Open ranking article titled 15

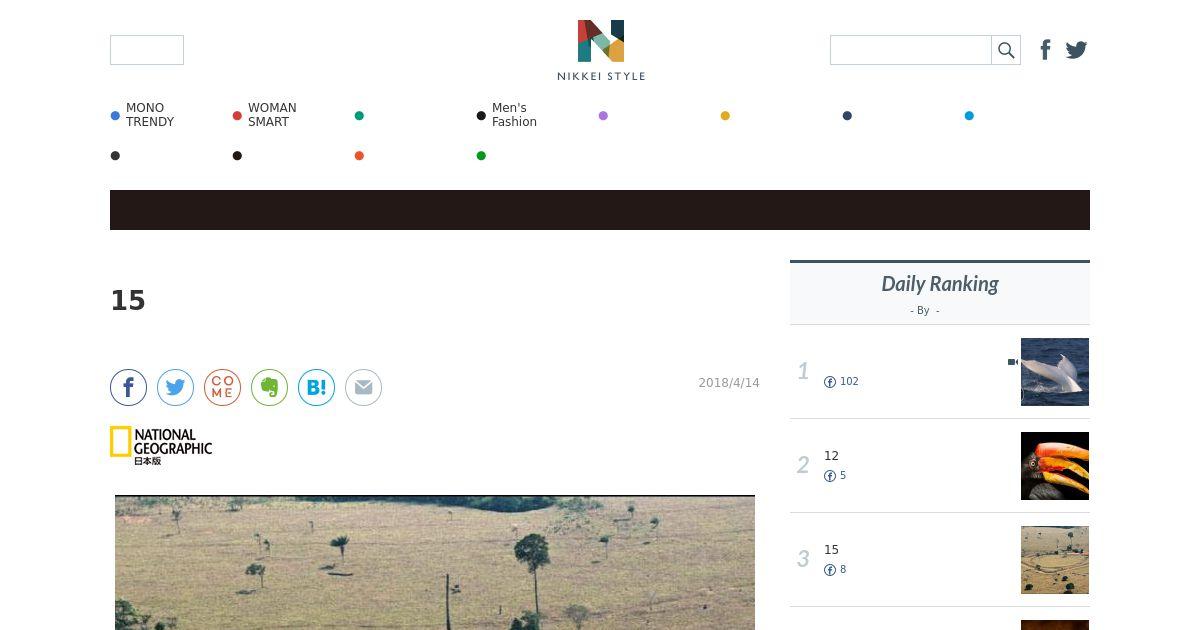(831, 550)
